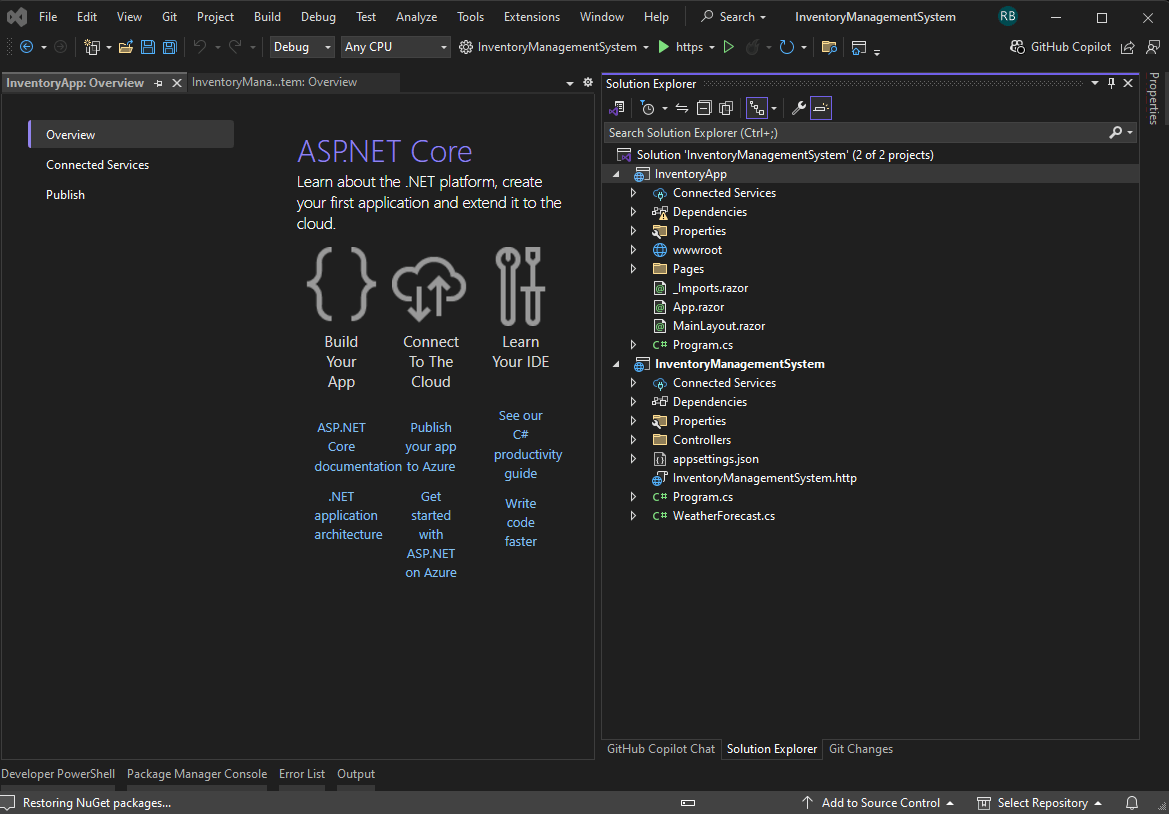Select the Sync with Active Document icon
The width and height of the screenshot is (1169, 814).
[681, 107]
